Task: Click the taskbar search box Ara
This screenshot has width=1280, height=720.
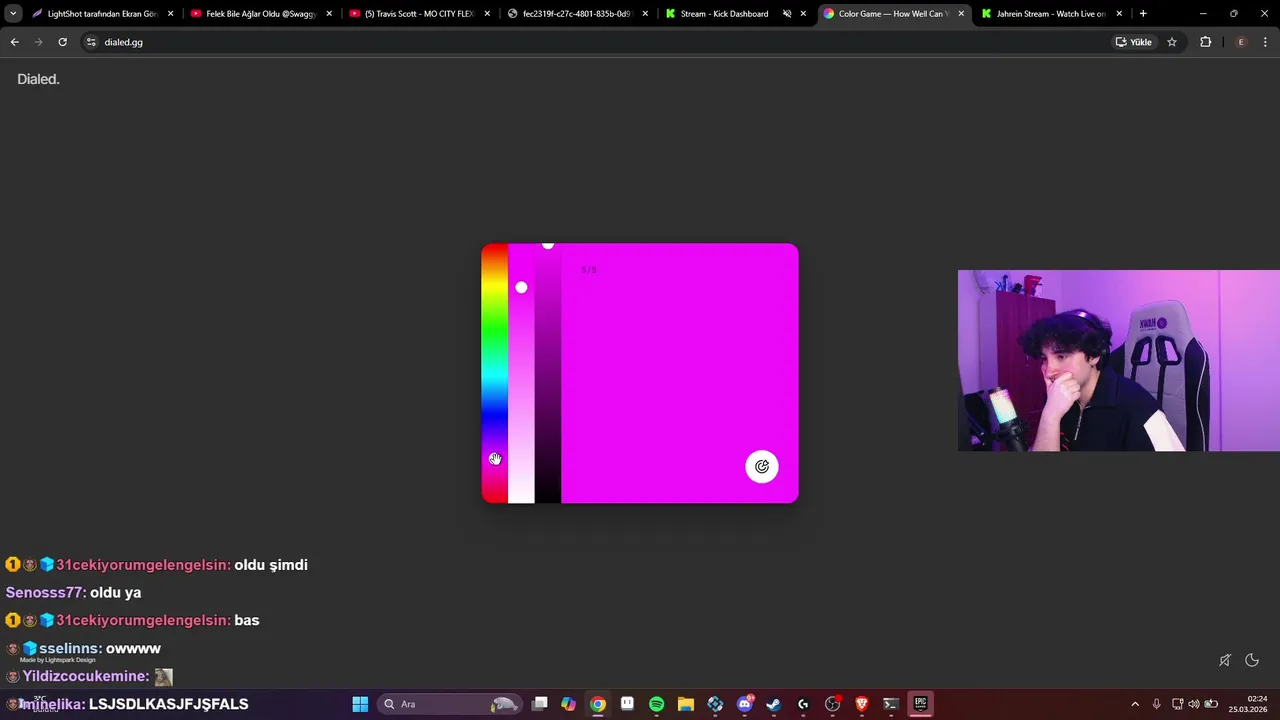Action: point(450,704)
